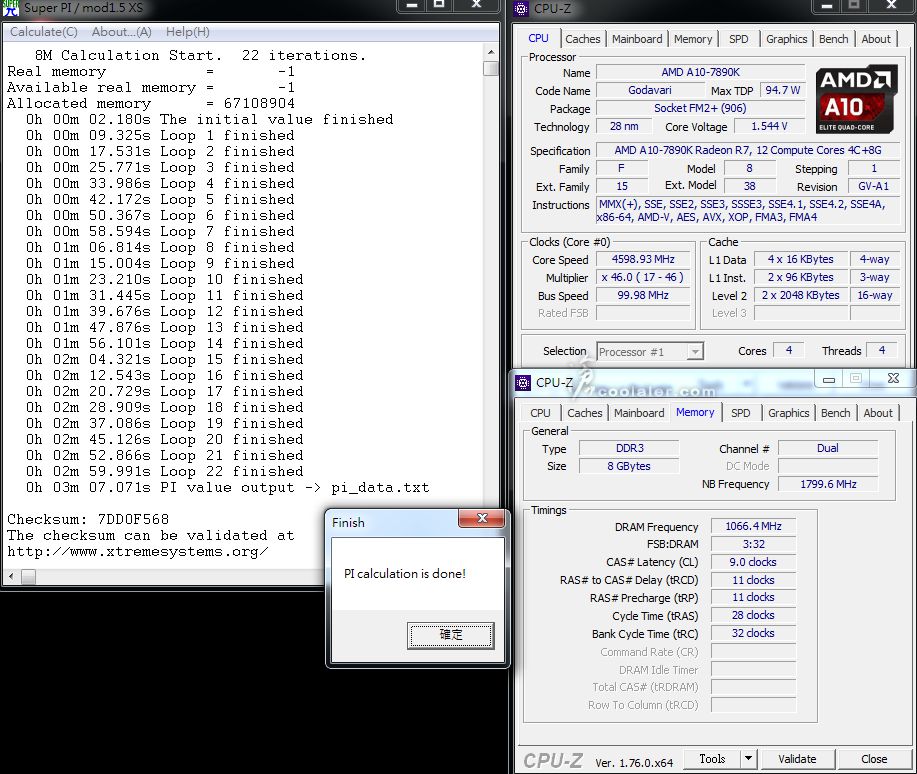Click the CPU-Z icon in the Memory window title bar
The image size is (917, 774).
click(x=523, y=382)
